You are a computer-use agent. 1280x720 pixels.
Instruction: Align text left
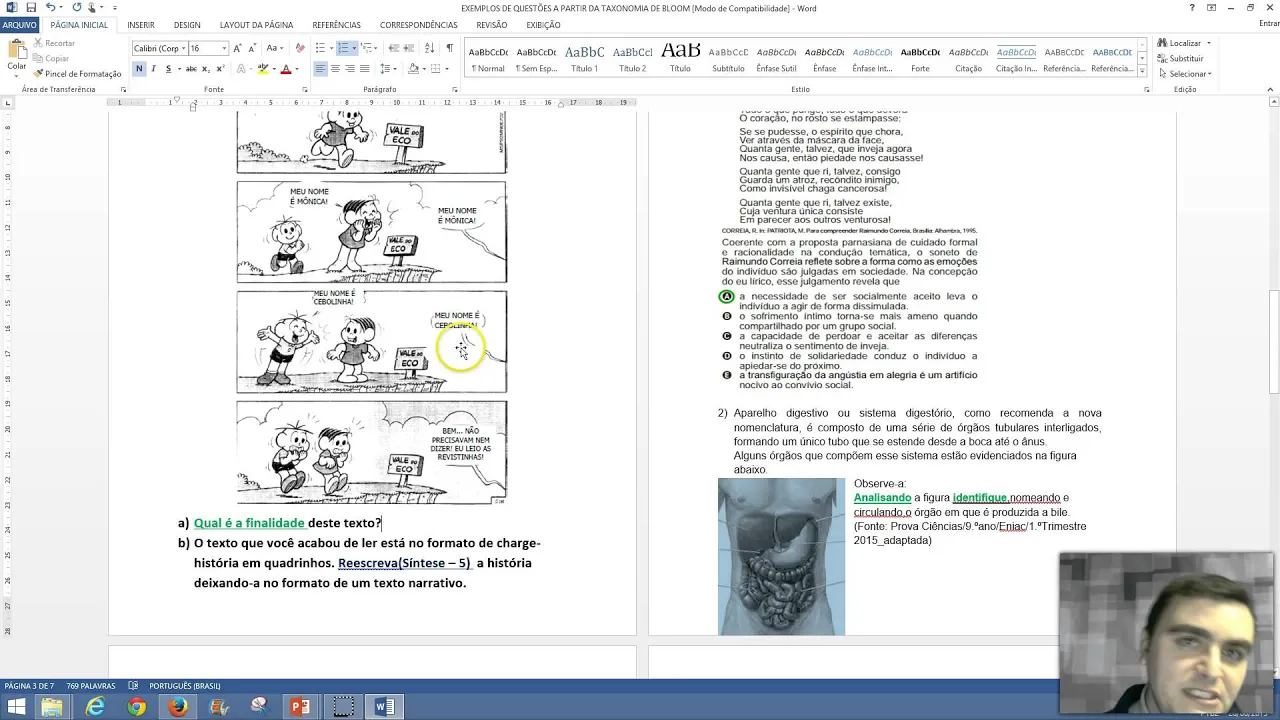pyautogui.click(x=321, y=69)
